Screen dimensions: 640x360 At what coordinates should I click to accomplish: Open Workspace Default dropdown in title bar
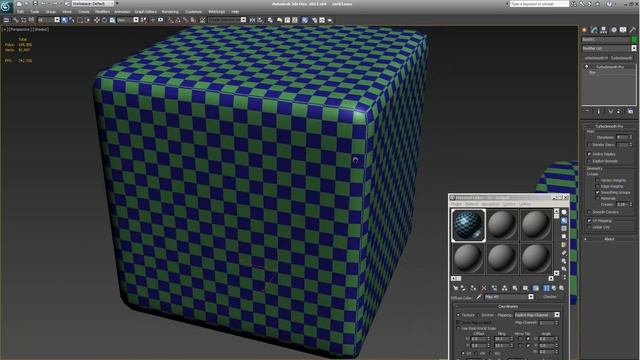[x=93, y=4]
